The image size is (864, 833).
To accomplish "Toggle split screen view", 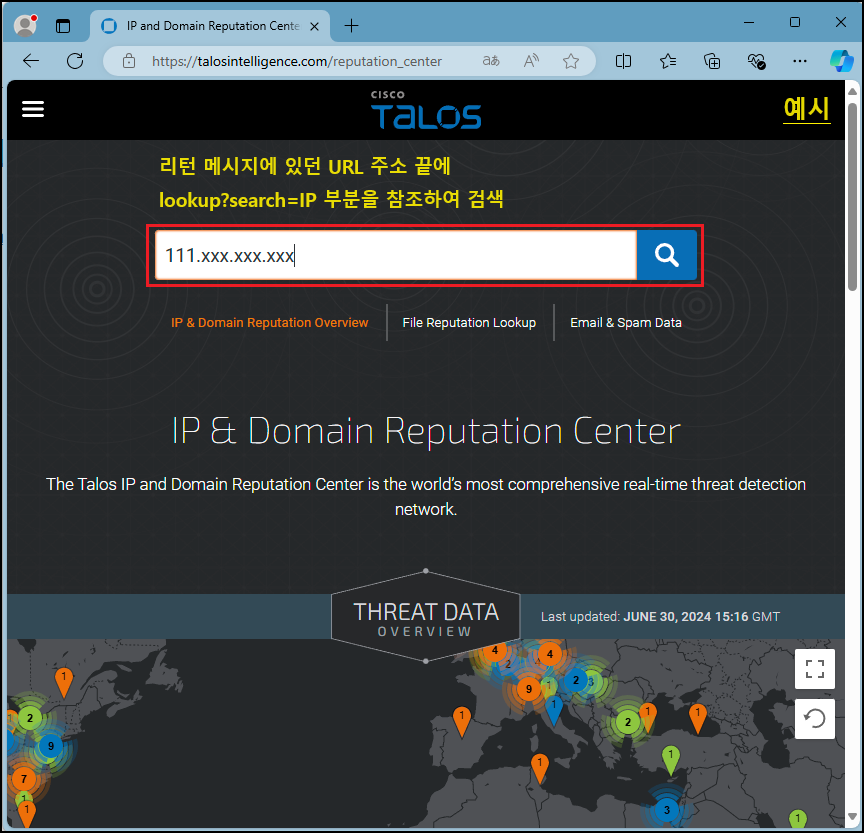I will pyautogui.click(x=623, y=61).
